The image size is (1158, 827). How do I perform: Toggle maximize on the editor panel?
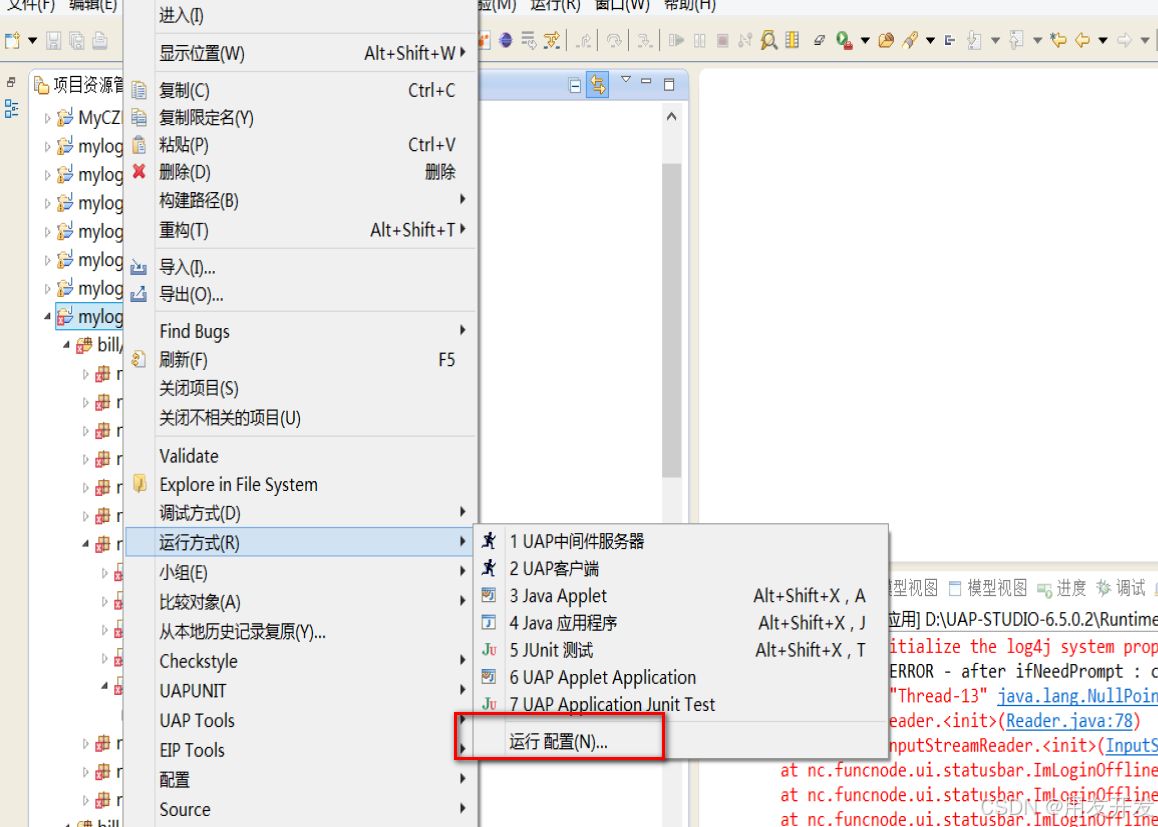pyautogui.click(x=669, y=84)
